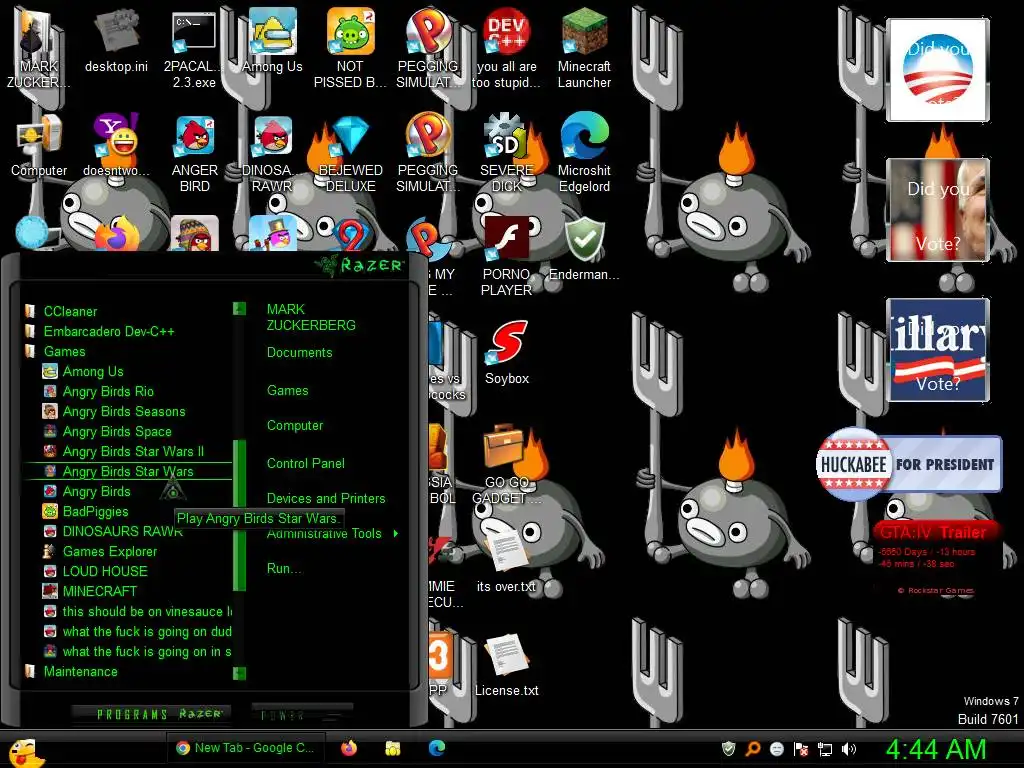Open Games in the Start menu right pane
Screen dimensions: 1024x768
tap(287, 391)
